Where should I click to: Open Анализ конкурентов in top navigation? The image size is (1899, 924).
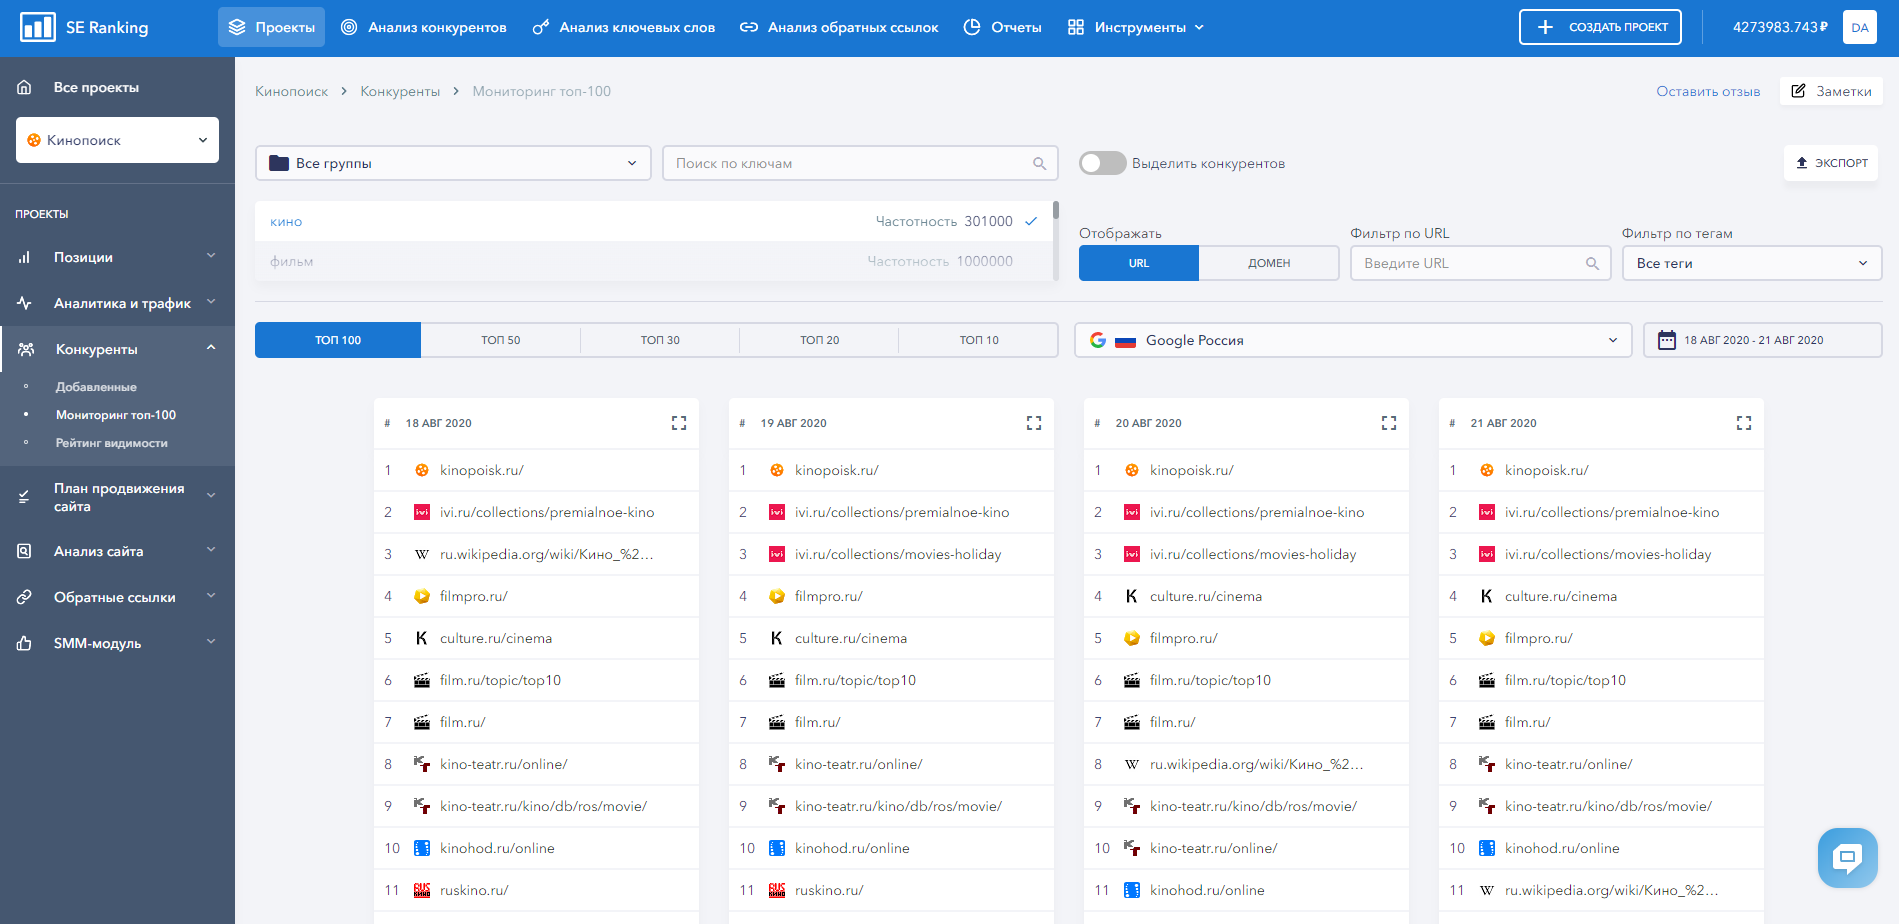coord(424,27)
